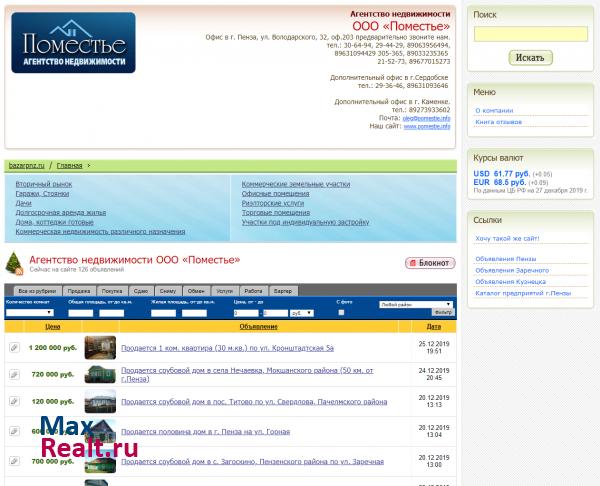Open the Книга отзывов menu link

tap(498, 122)
